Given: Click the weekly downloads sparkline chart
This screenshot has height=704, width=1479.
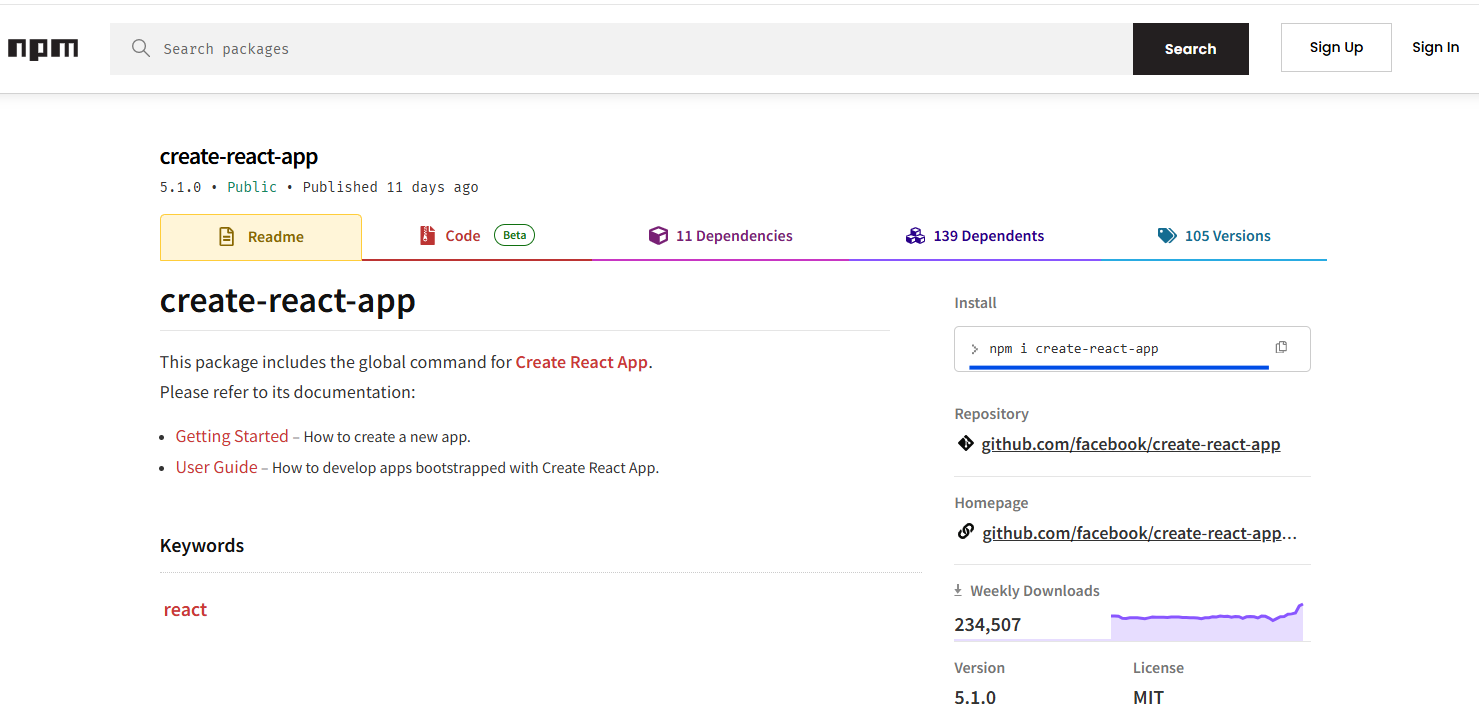Looking at the screenshot, I should click(1207, 621).
